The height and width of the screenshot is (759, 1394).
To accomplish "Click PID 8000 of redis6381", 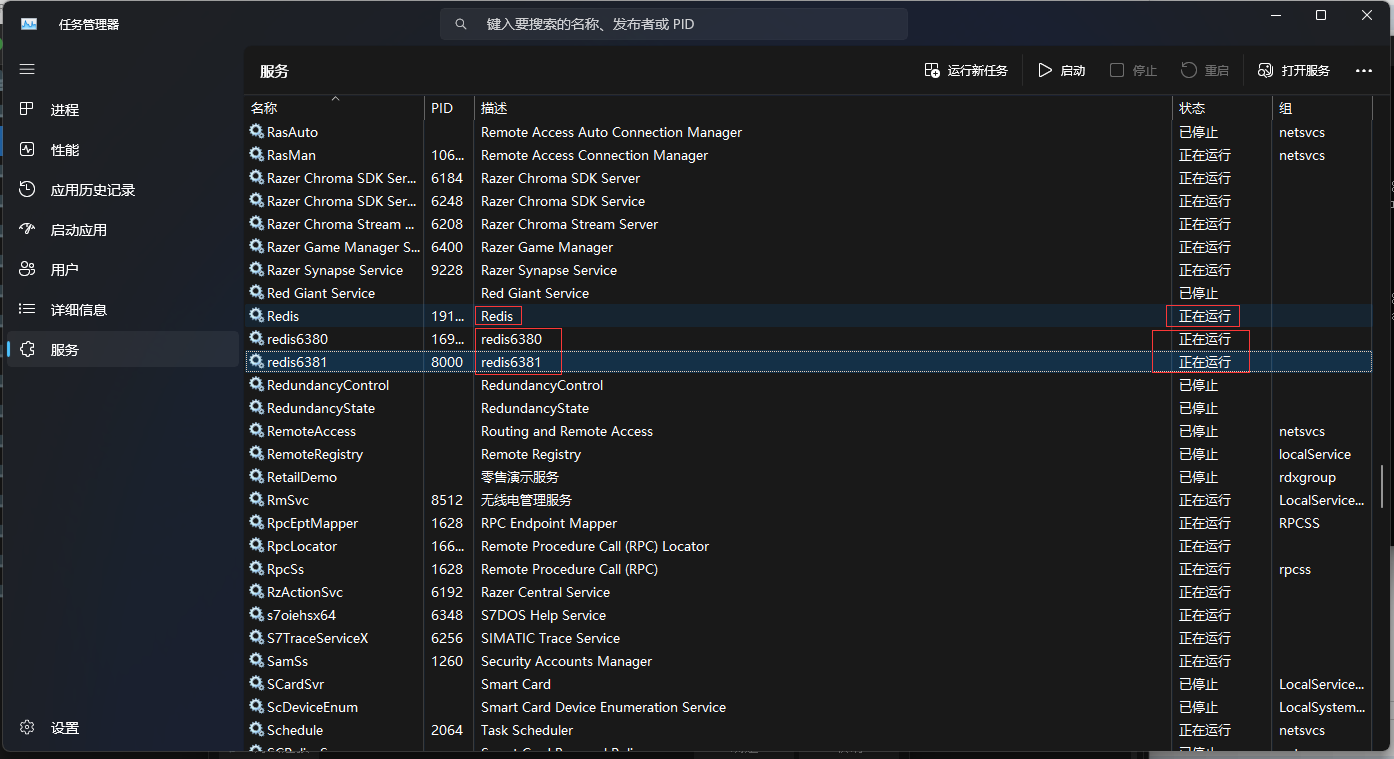I will tap(447, 362).
